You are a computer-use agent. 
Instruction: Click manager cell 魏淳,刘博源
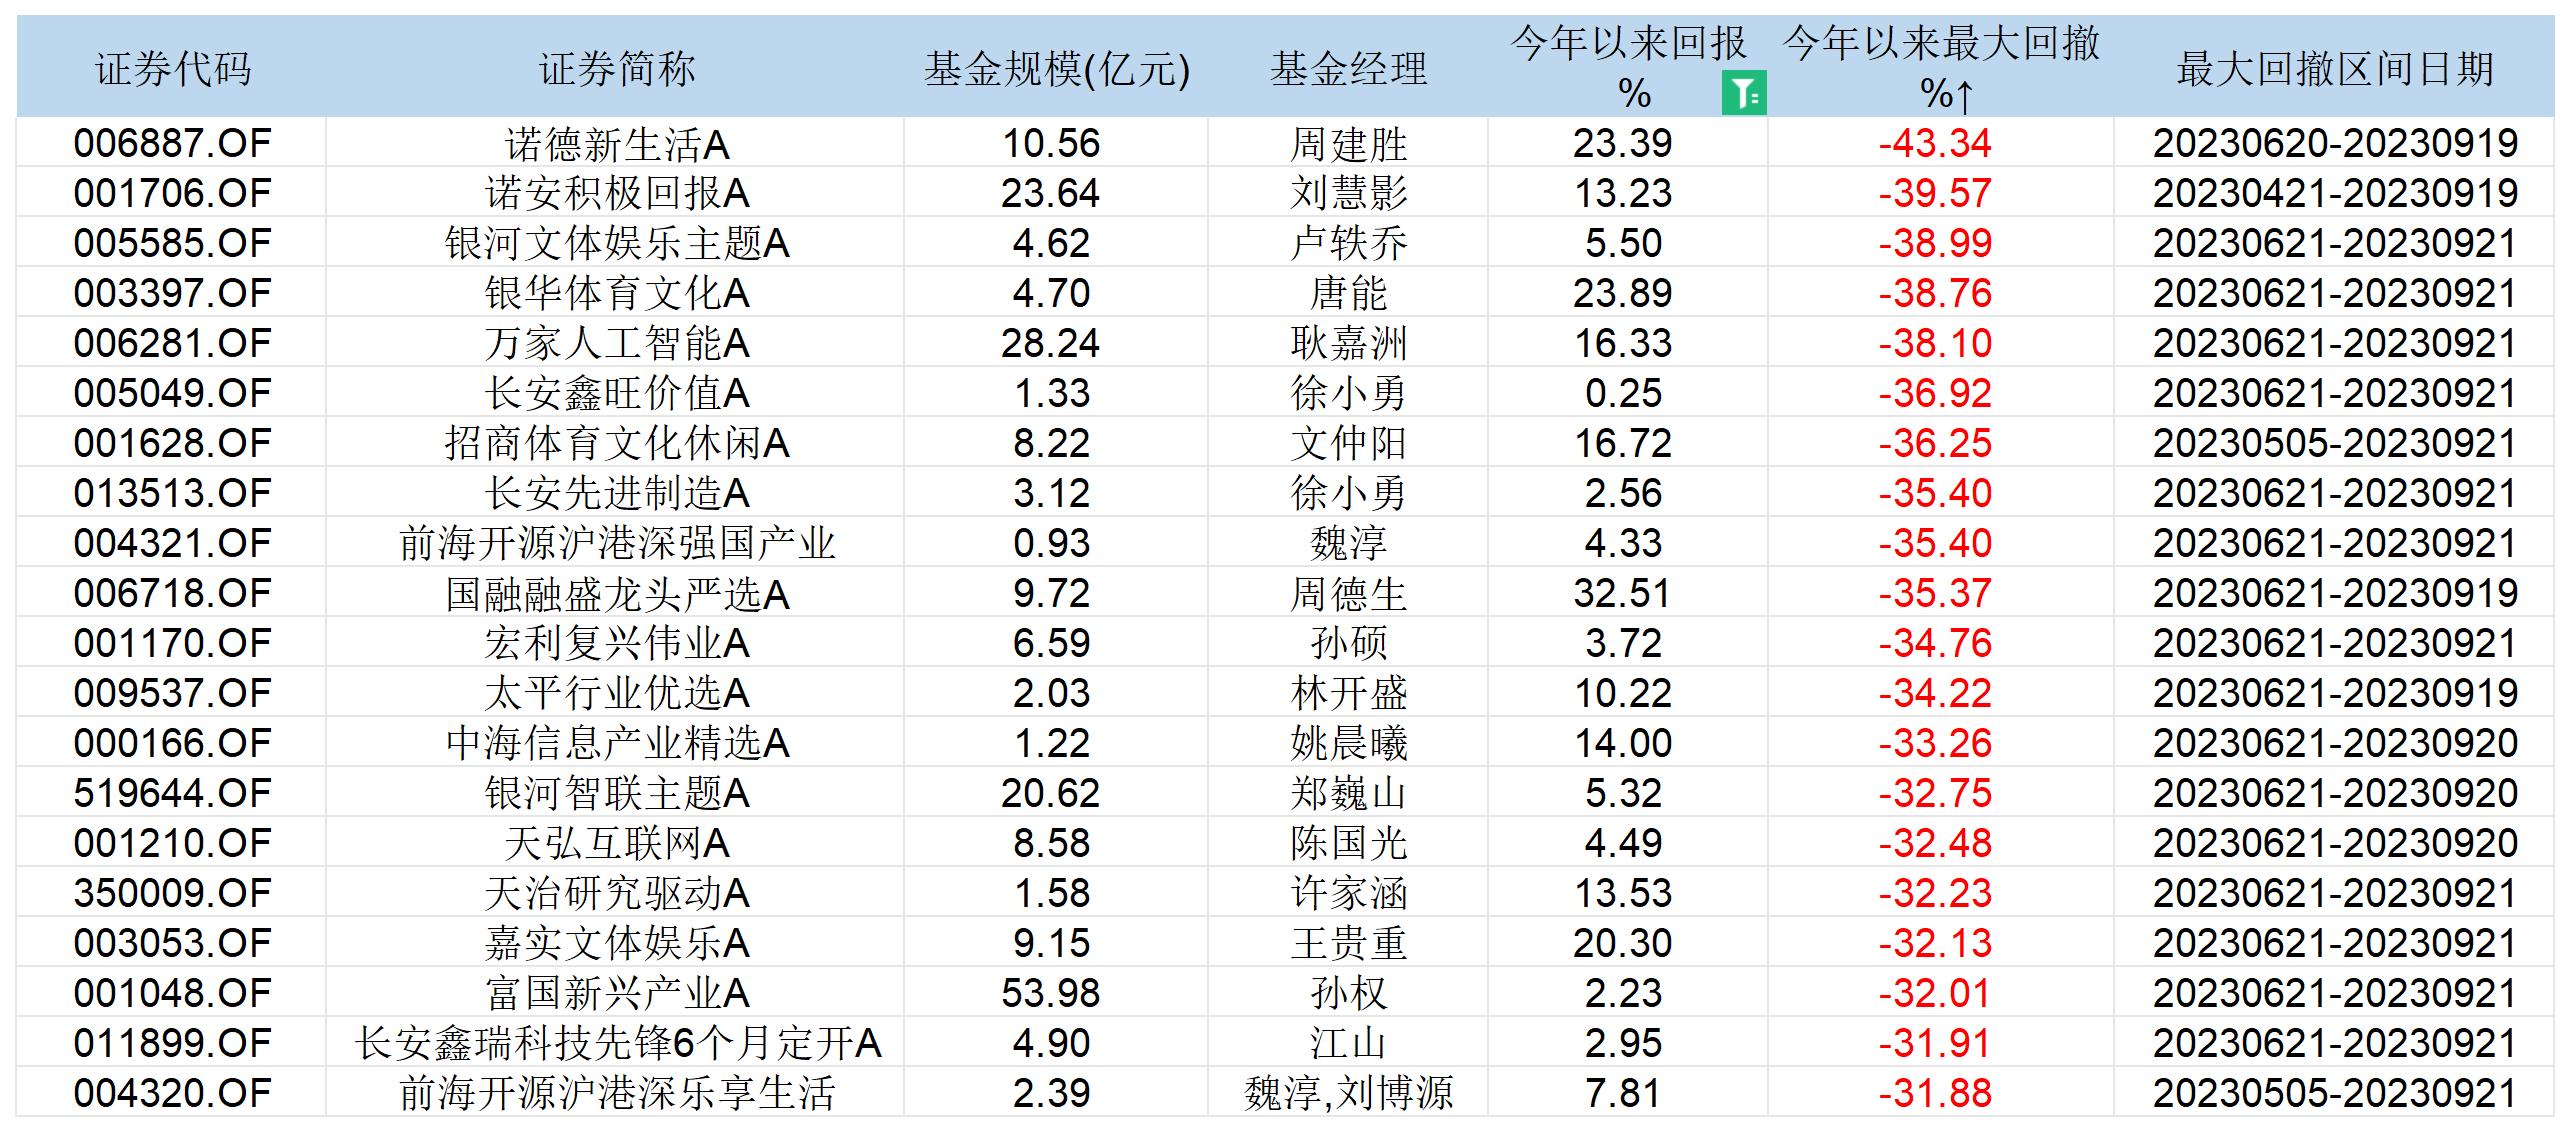tap(1347, 1093)
